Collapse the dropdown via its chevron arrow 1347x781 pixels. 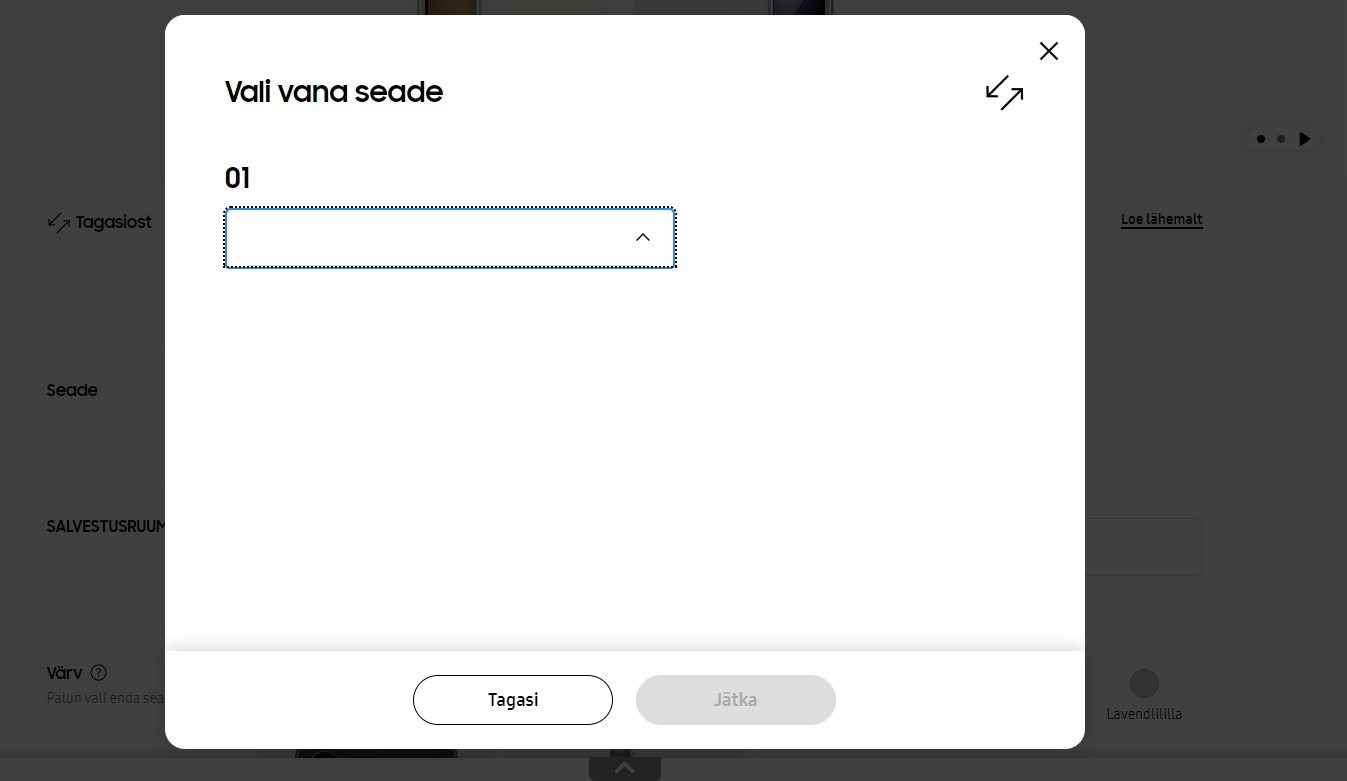pos(643,237)
